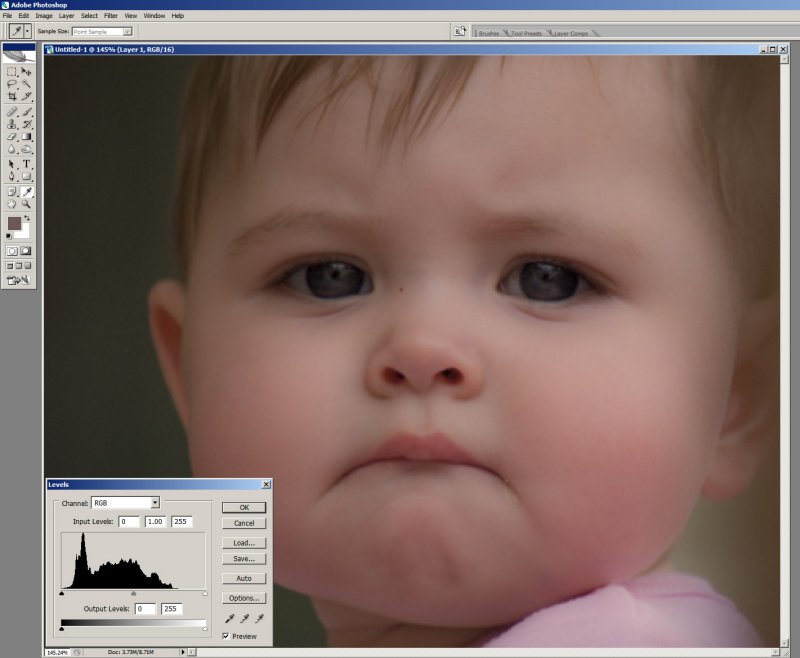Viewport: 800px width, 658px height.
Task: Select the Eyedropper tool in toolbox
Action: point(26,192)
